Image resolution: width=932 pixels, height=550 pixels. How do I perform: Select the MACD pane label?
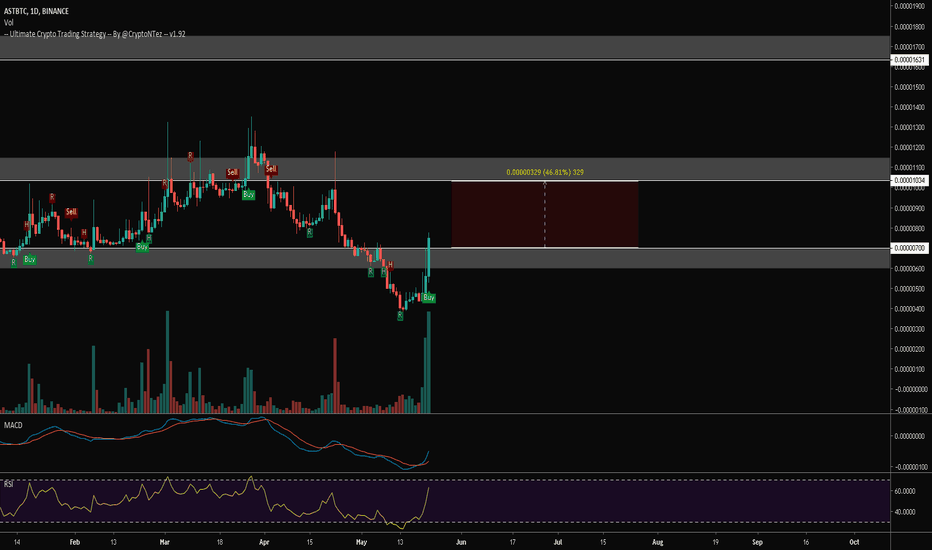click(x=13, y=425)
